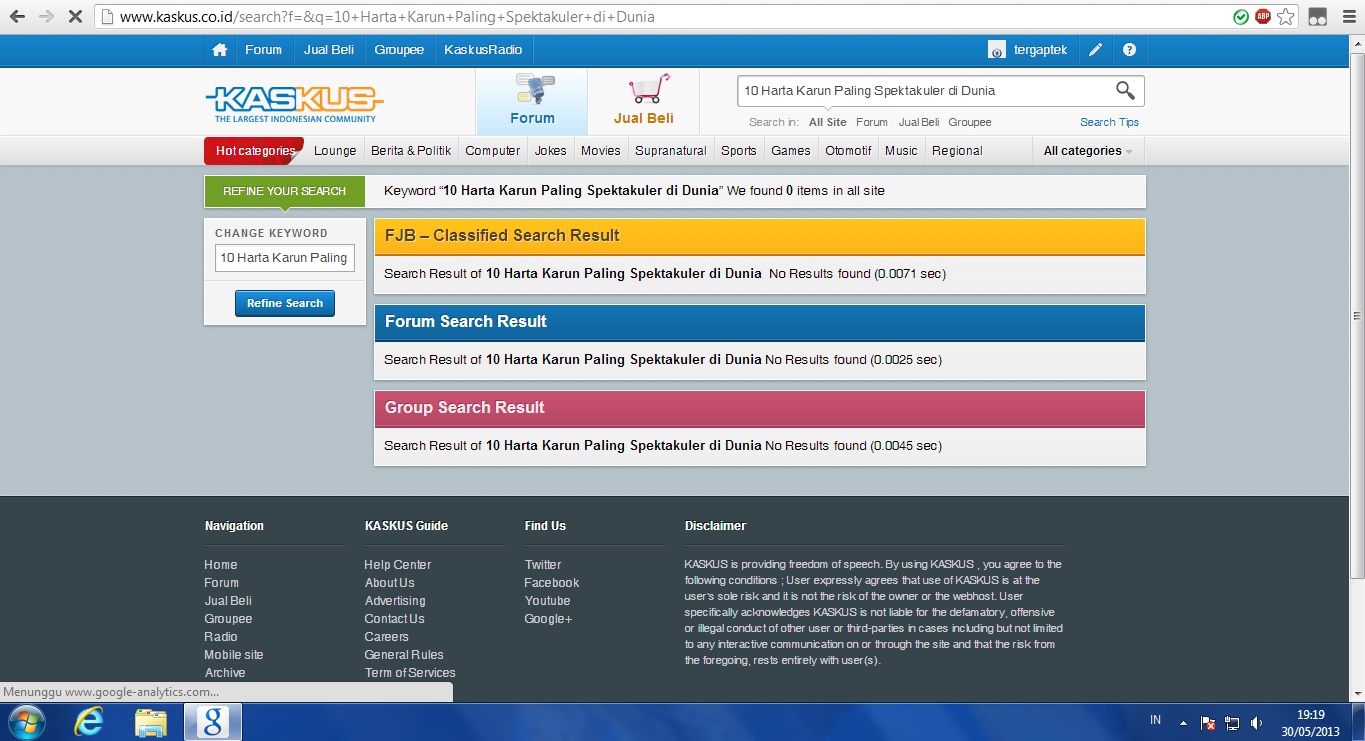Set search scope to Groupee

click(x=970, y=122)
